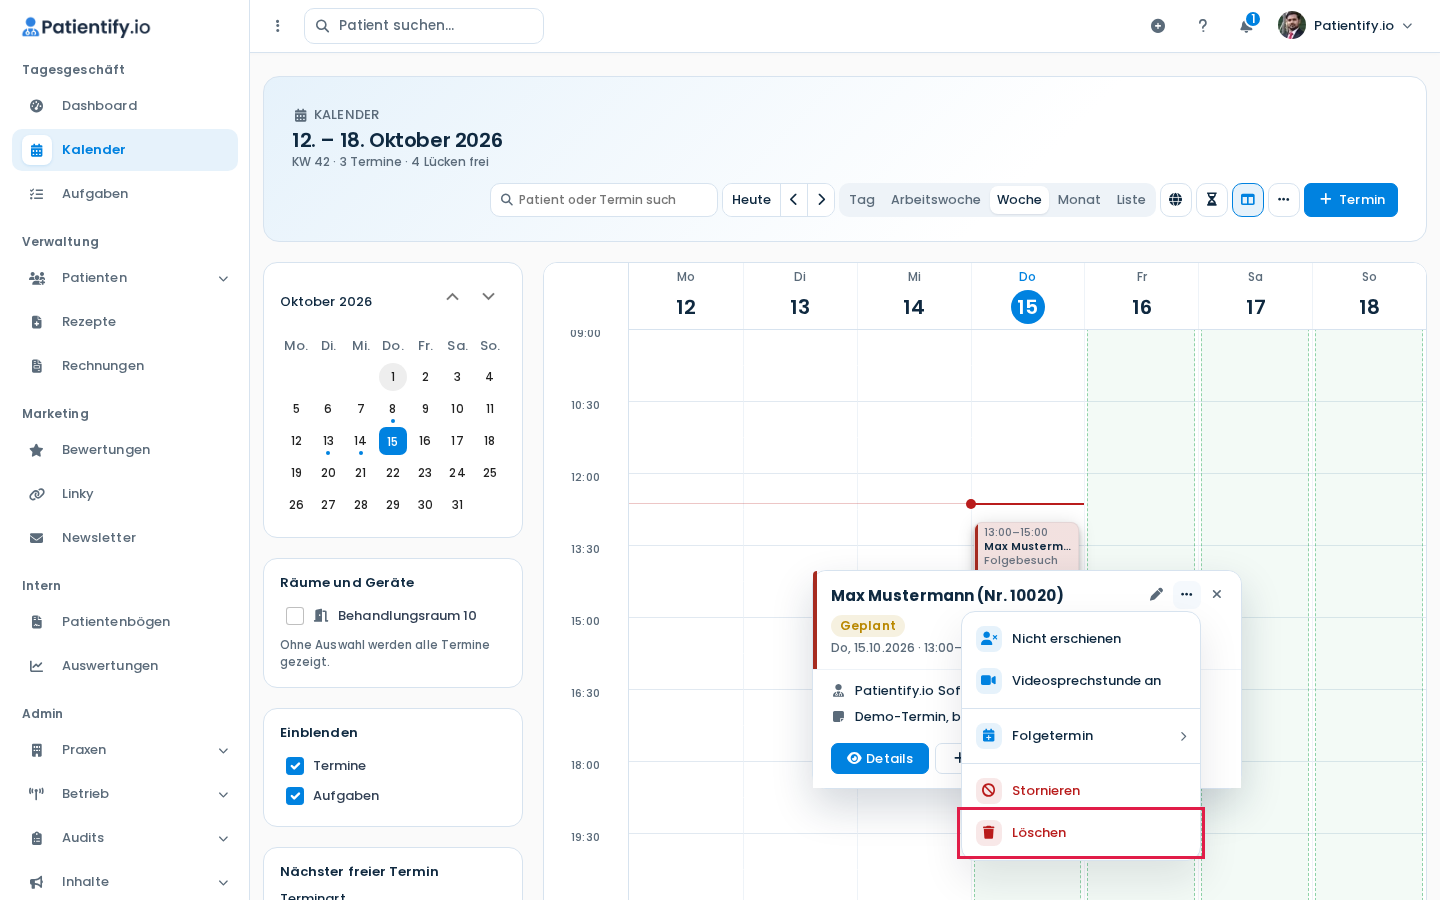Open the calendar toolbar more options menu
The height and width of the screenshot is (900, 1440).
click(x=1284, y=200)
